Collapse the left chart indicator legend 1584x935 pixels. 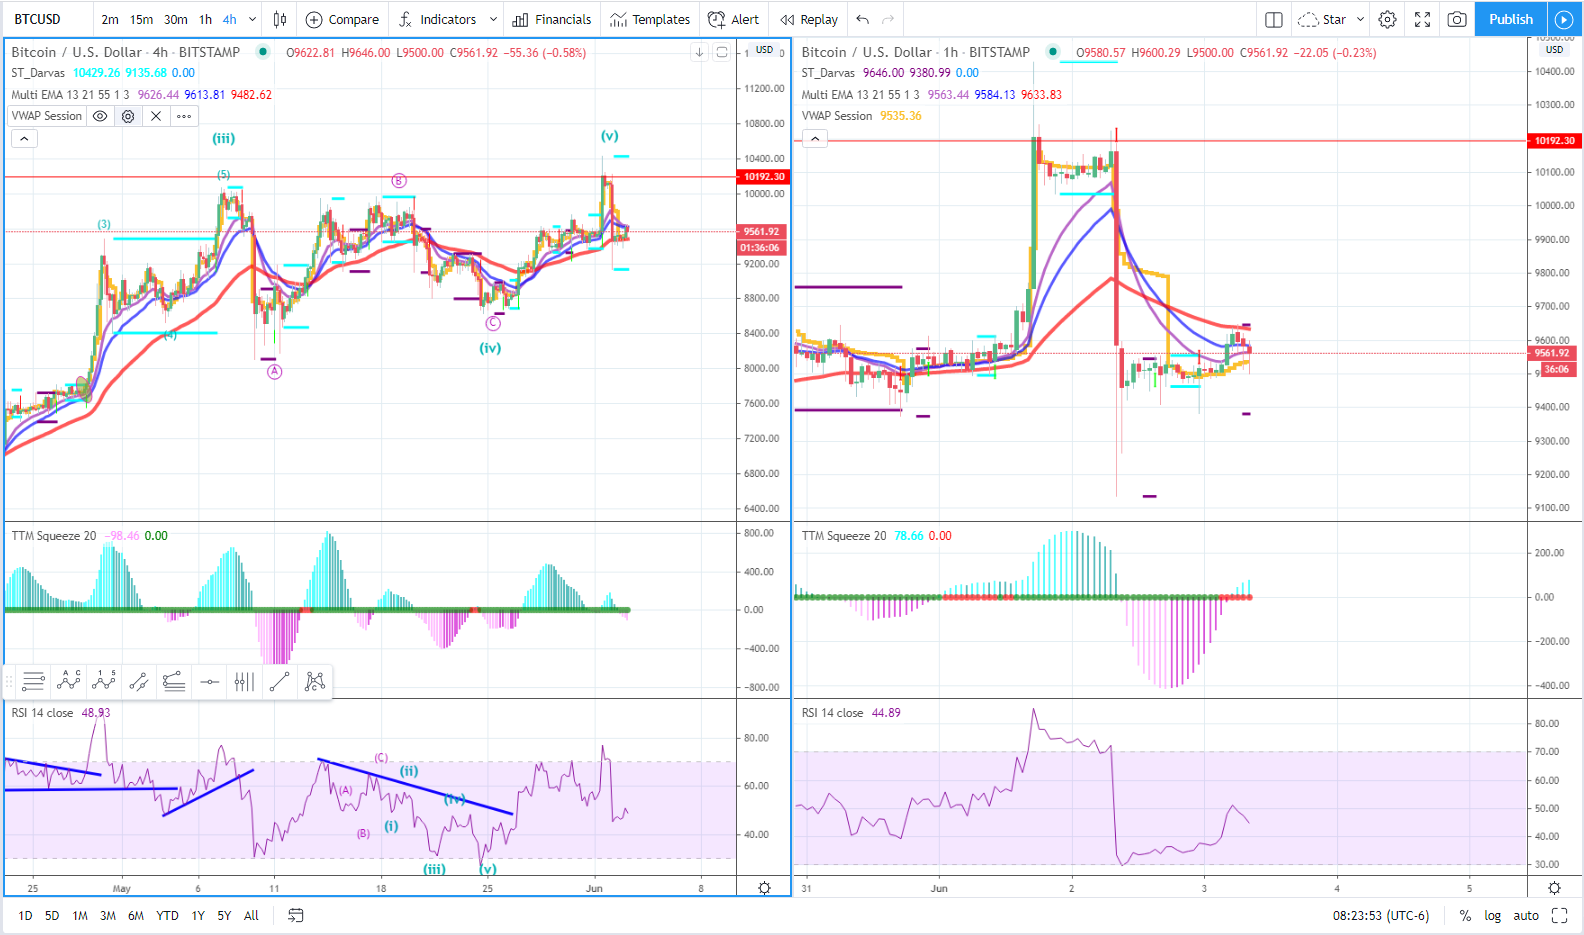coord(24,138)
